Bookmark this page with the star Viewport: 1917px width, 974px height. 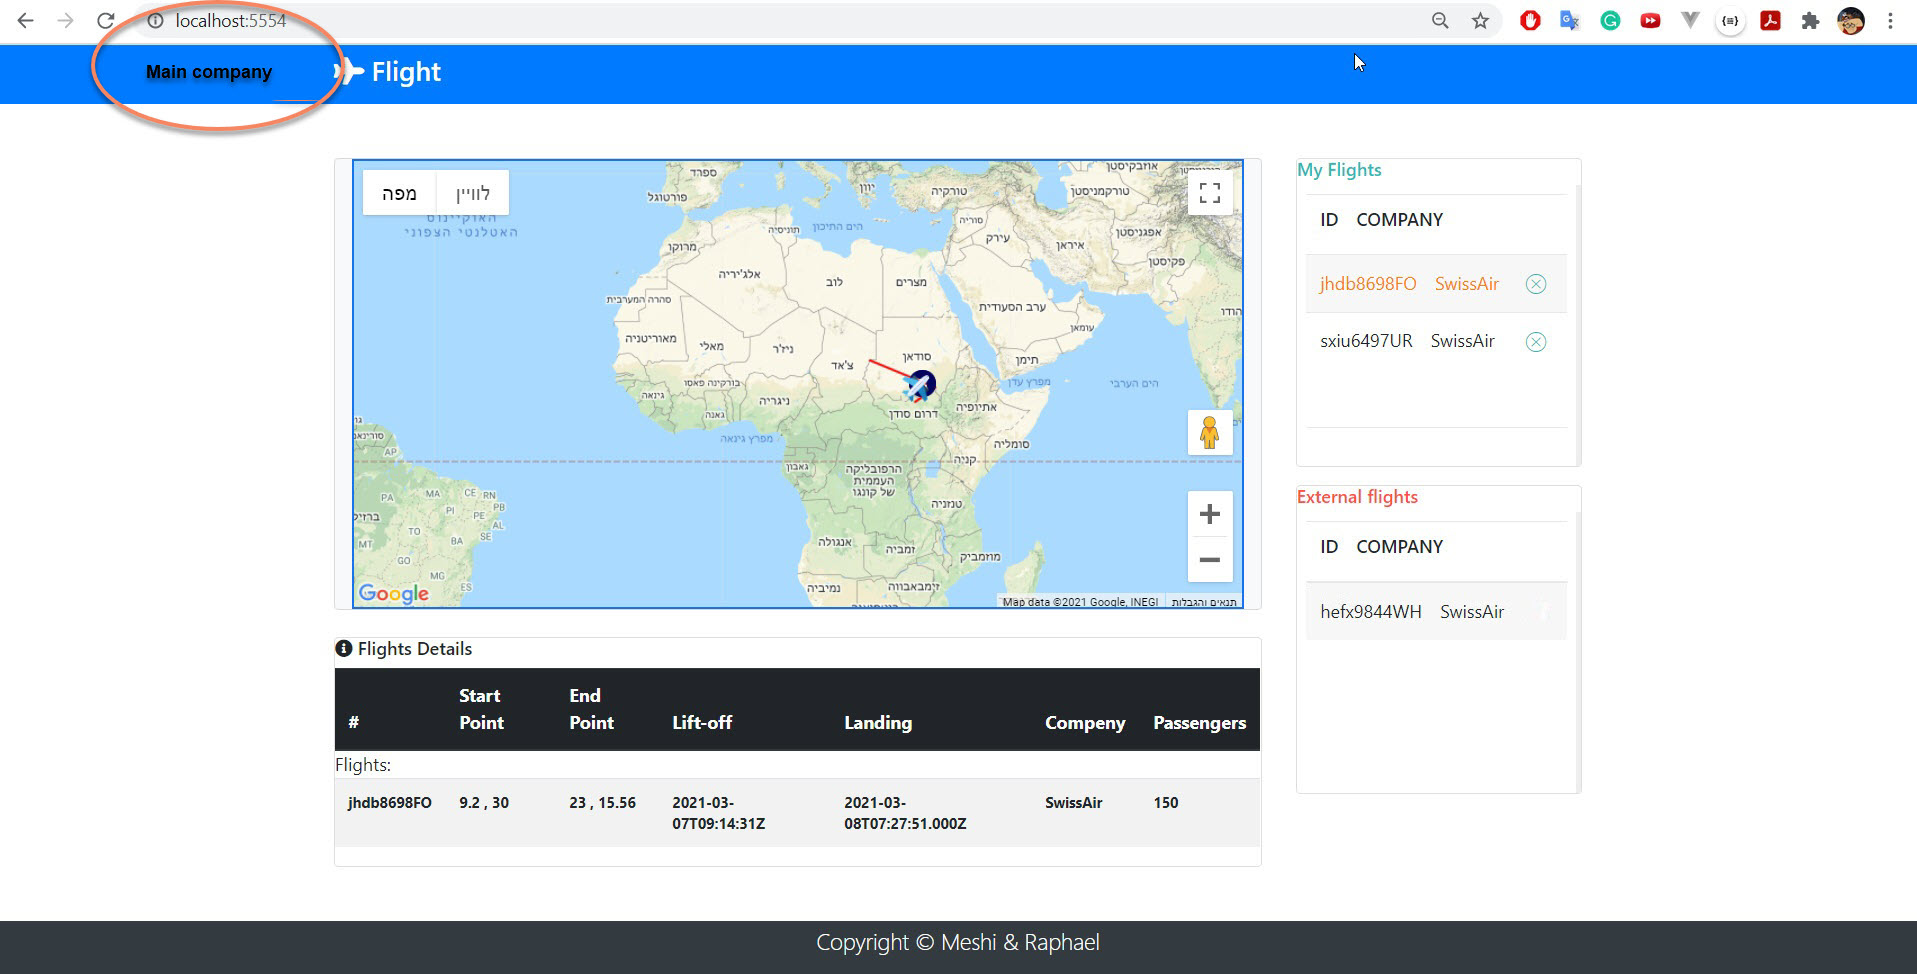[1480, 20]
